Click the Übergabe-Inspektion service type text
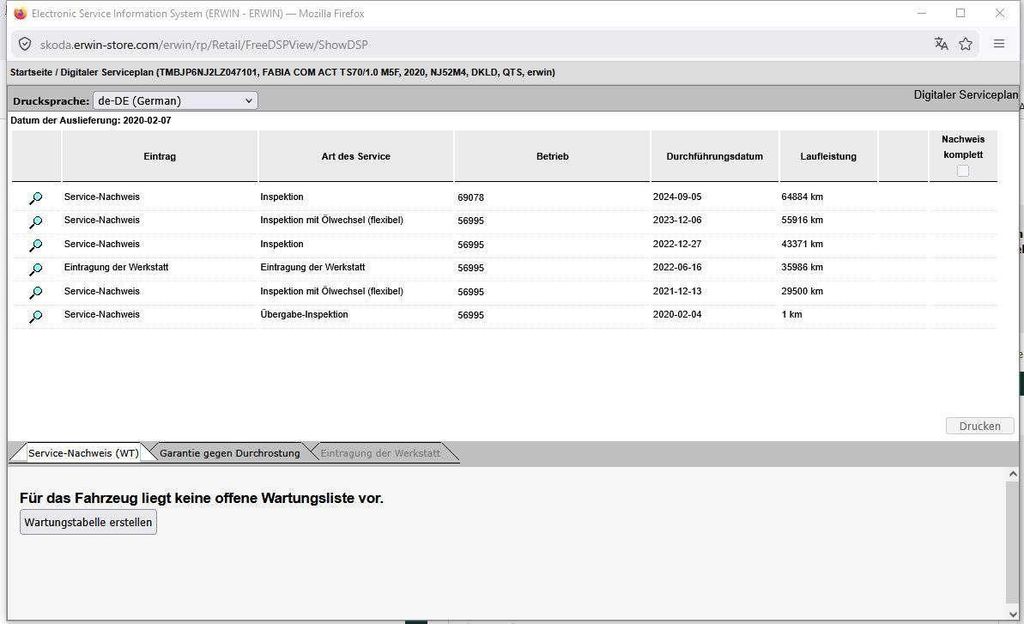Viewport: 1024px width, 624px height. pos(304,315)
